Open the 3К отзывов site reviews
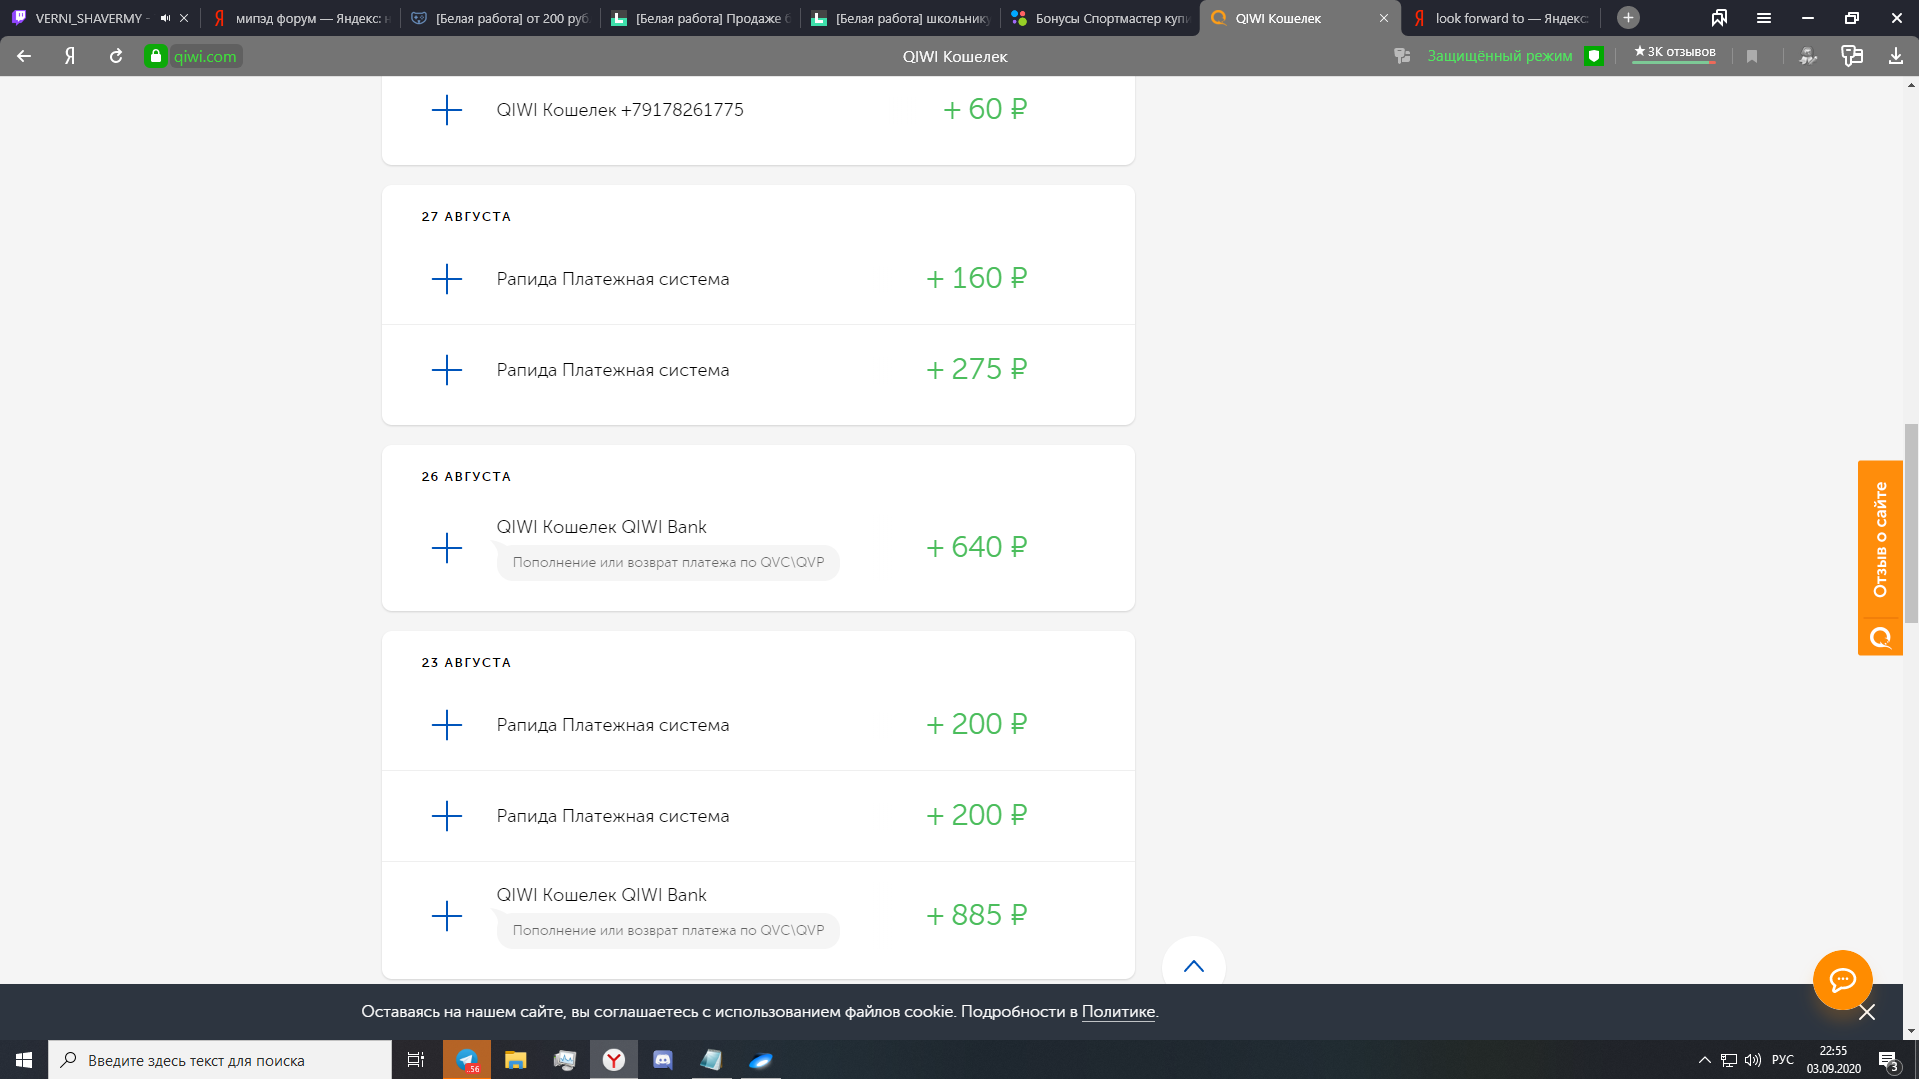Screen dimensions: 1919x1079 (x=1675, y=52)
